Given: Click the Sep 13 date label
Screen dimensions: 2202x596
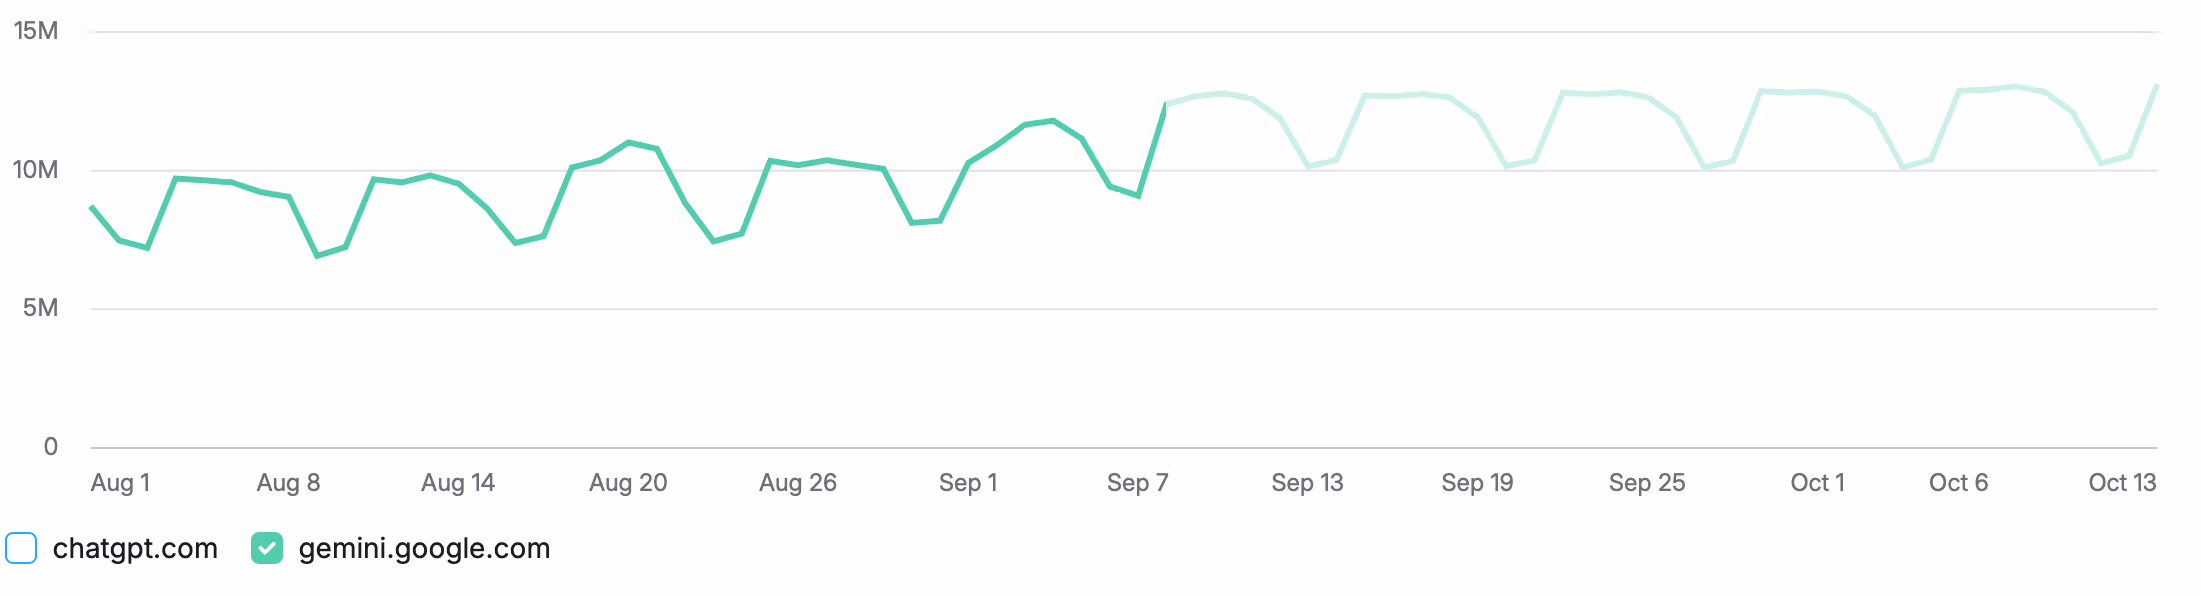Looking at the screenshot, I should (x=1307, y=483).
